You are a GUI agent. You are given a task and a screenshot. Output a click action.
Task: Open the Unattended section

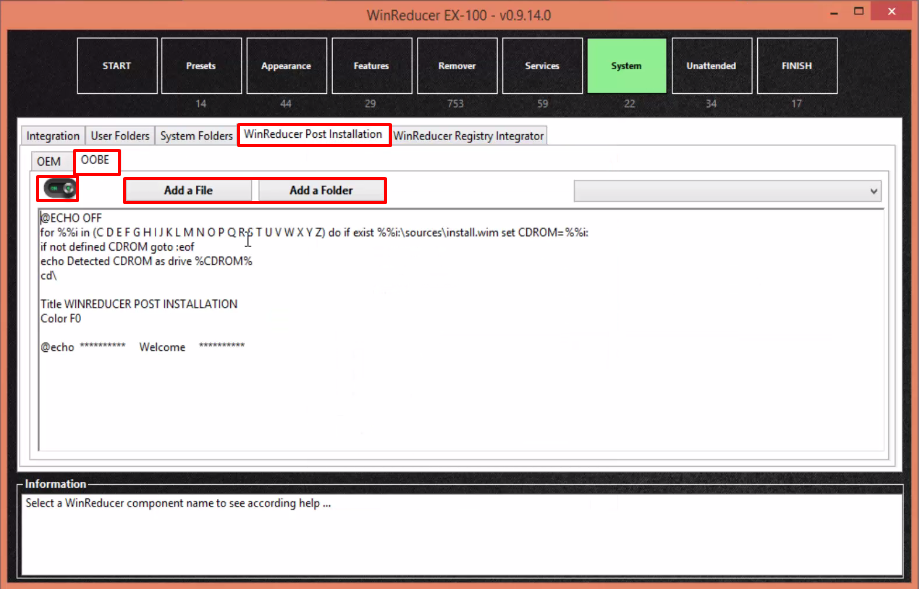[712, 66]
